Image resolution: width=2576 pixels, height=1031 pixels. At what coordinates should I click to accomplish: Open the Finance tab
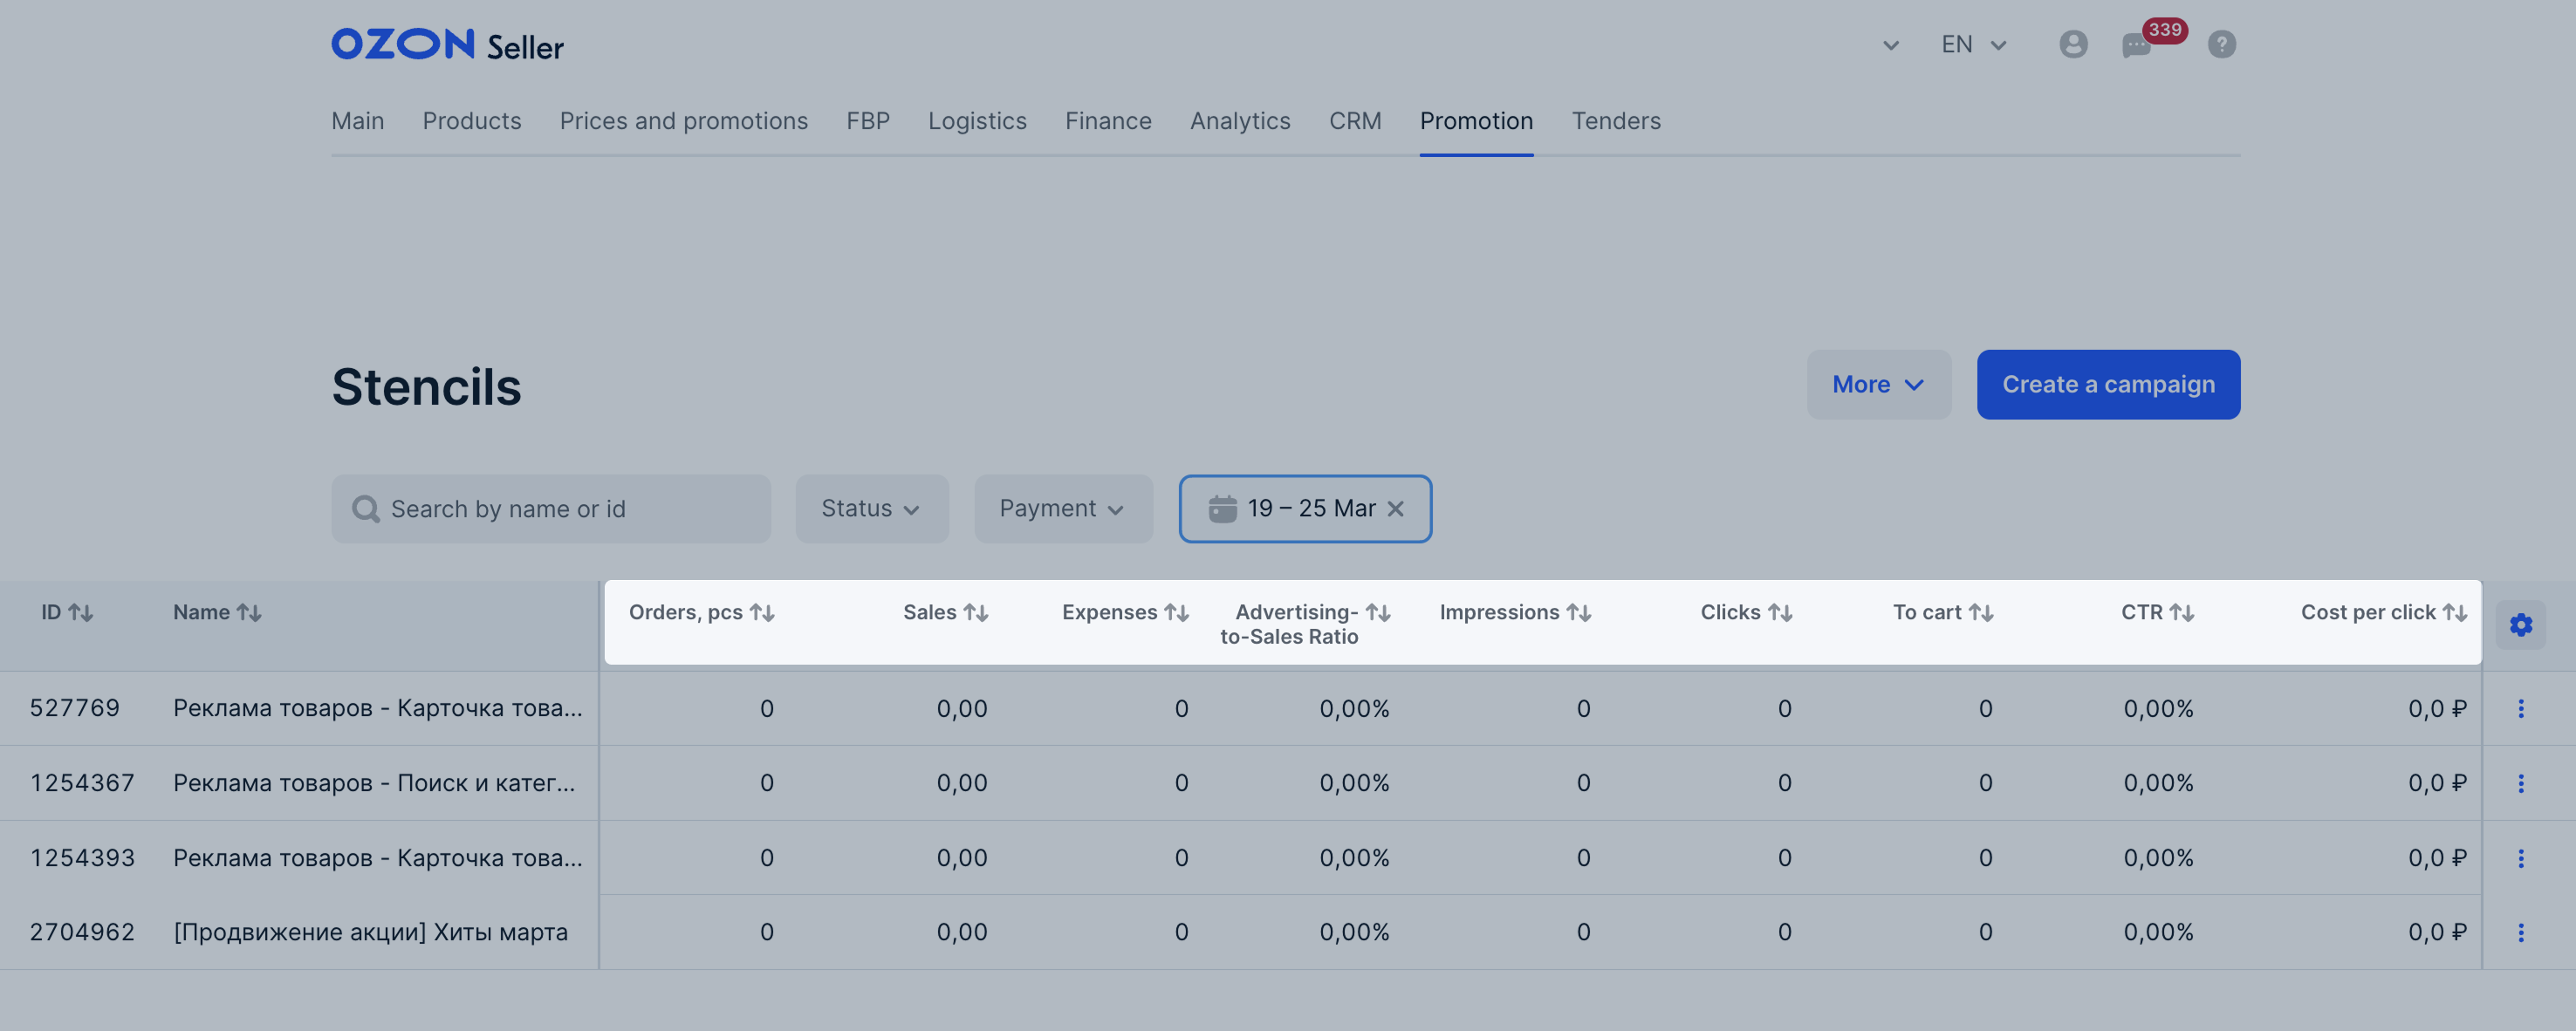pos(1108,121)
